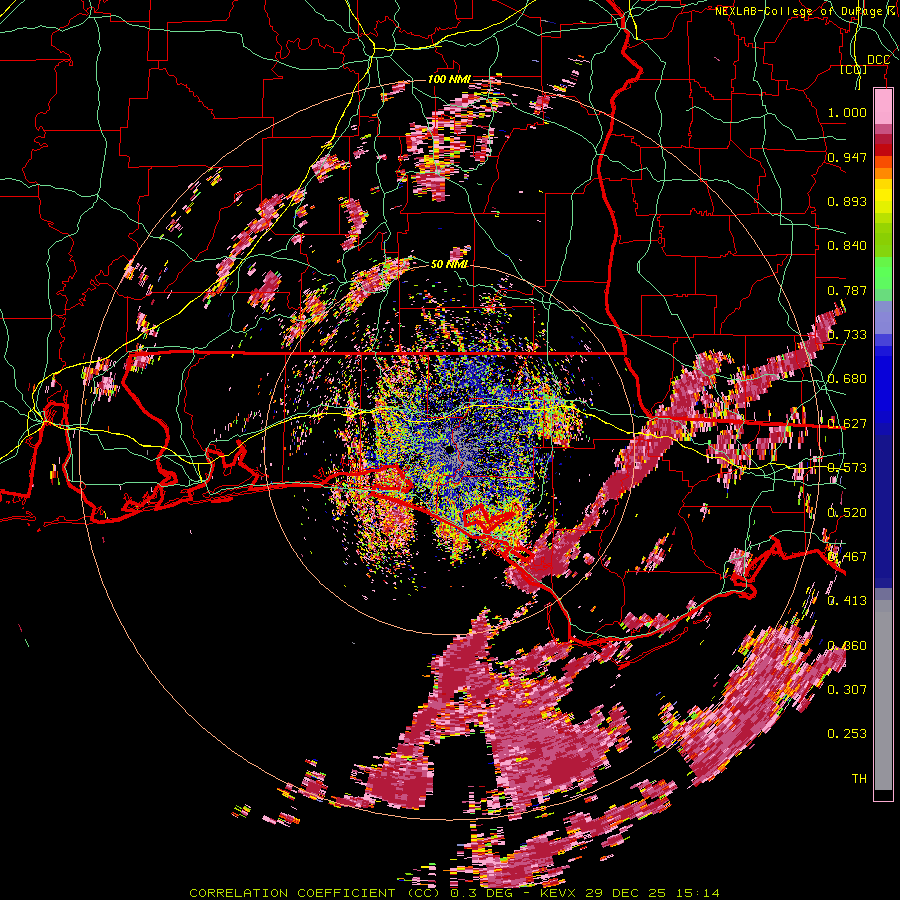Click the "TH" label at the color scale bottom
Image resolution: width=900 pixels, height=900 pixels.
[x=859, y=778]
